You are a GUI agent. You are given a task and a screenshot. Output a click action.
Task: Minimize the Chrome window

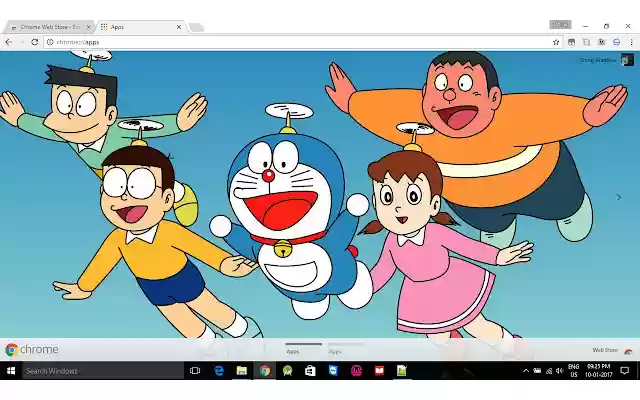[585, 26]
